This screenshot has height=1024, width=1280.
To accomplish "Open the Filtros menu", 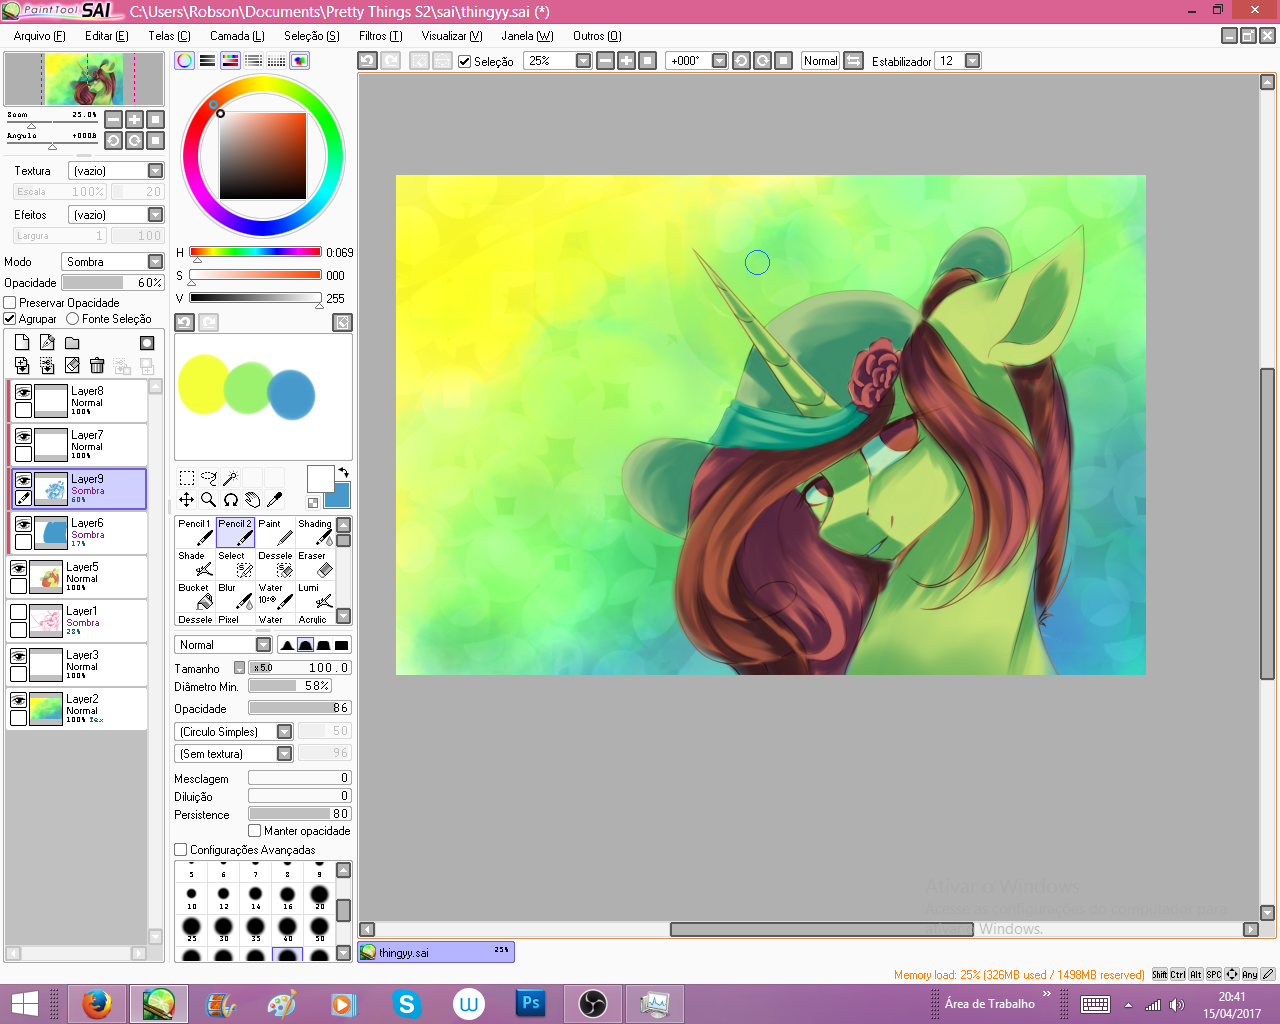I will [380, 36].
